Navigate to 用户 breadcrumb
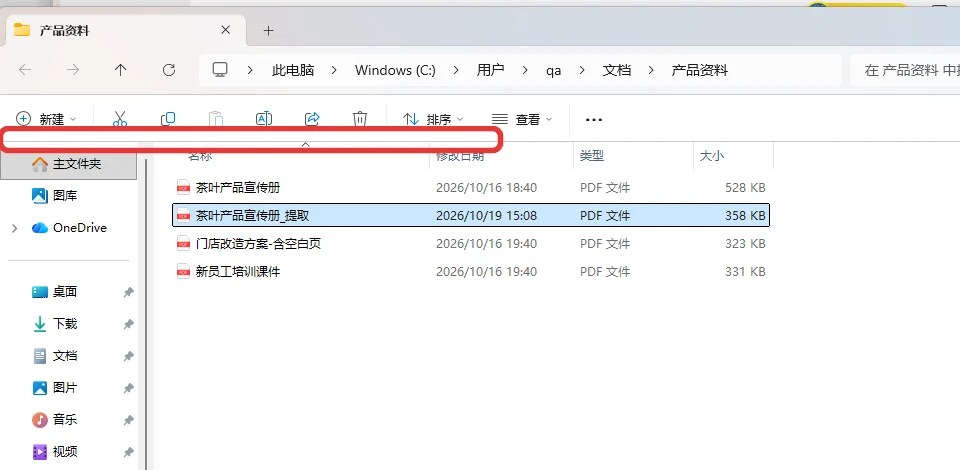 click(x=490, y=70)
